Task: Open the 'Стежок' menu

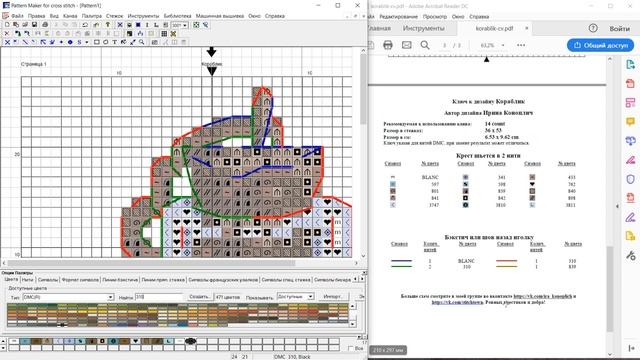Action: 114,16
